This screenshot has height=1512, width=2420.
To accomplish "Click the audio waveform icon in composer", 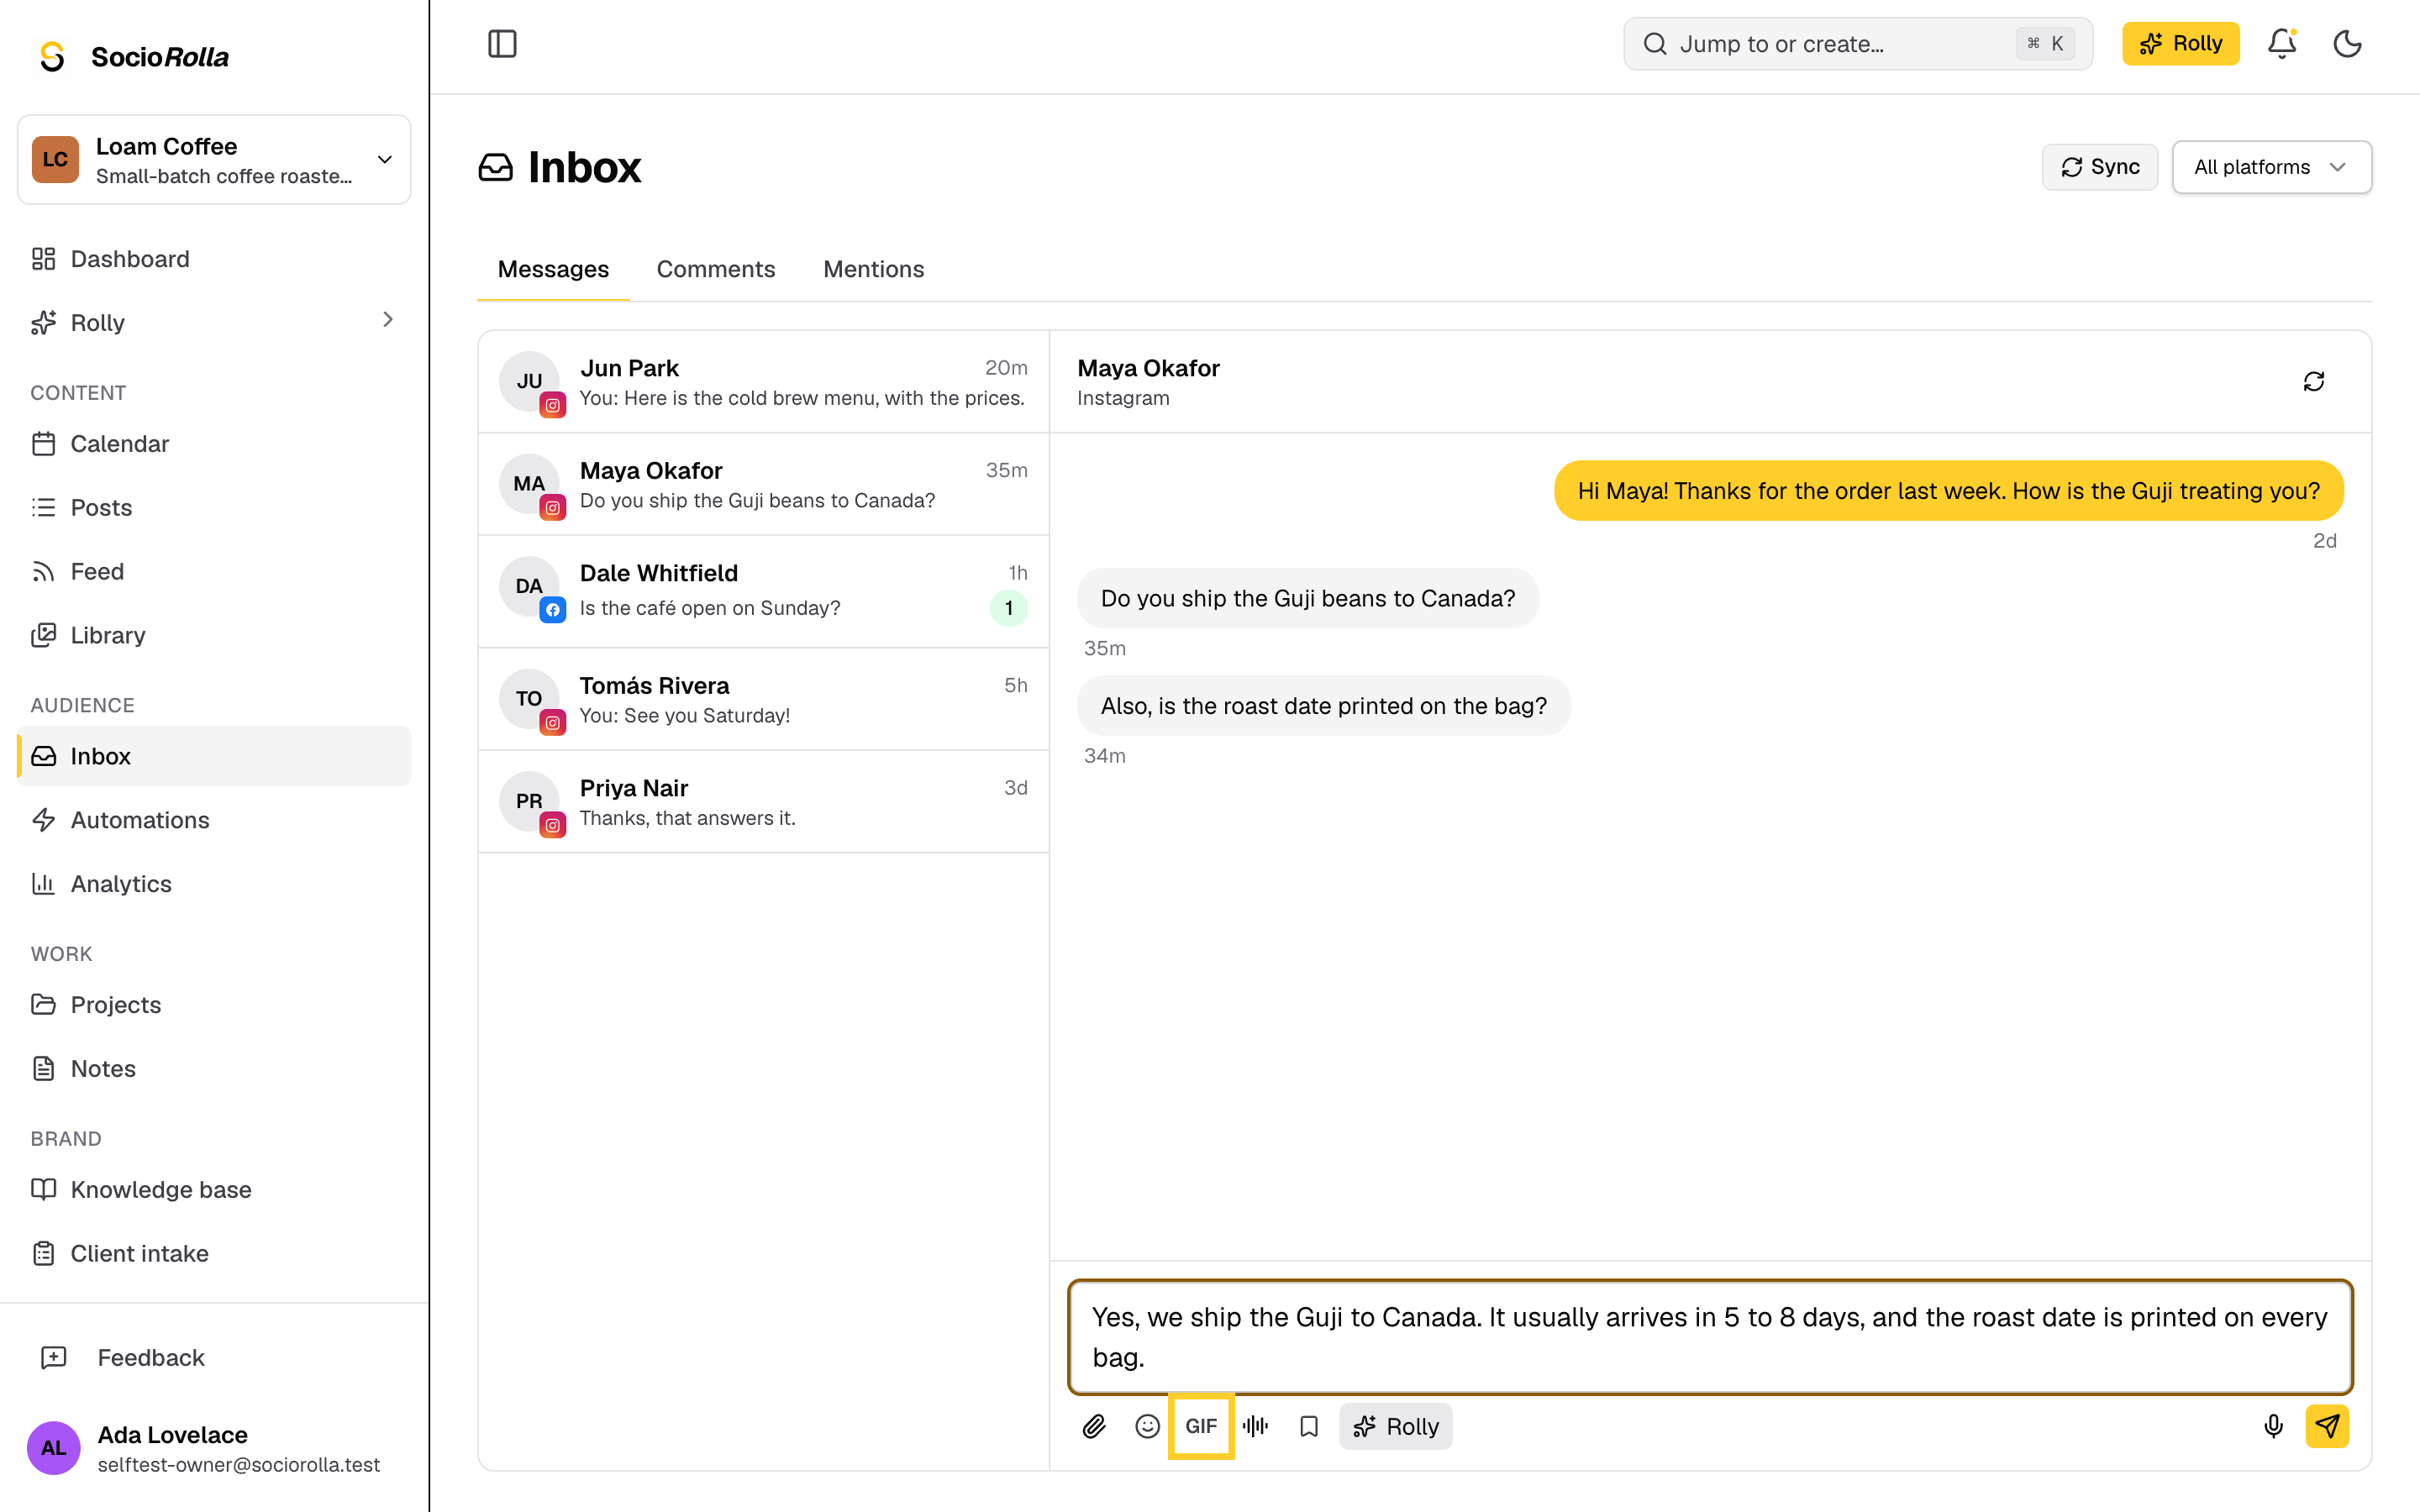I will 1255,1426.
